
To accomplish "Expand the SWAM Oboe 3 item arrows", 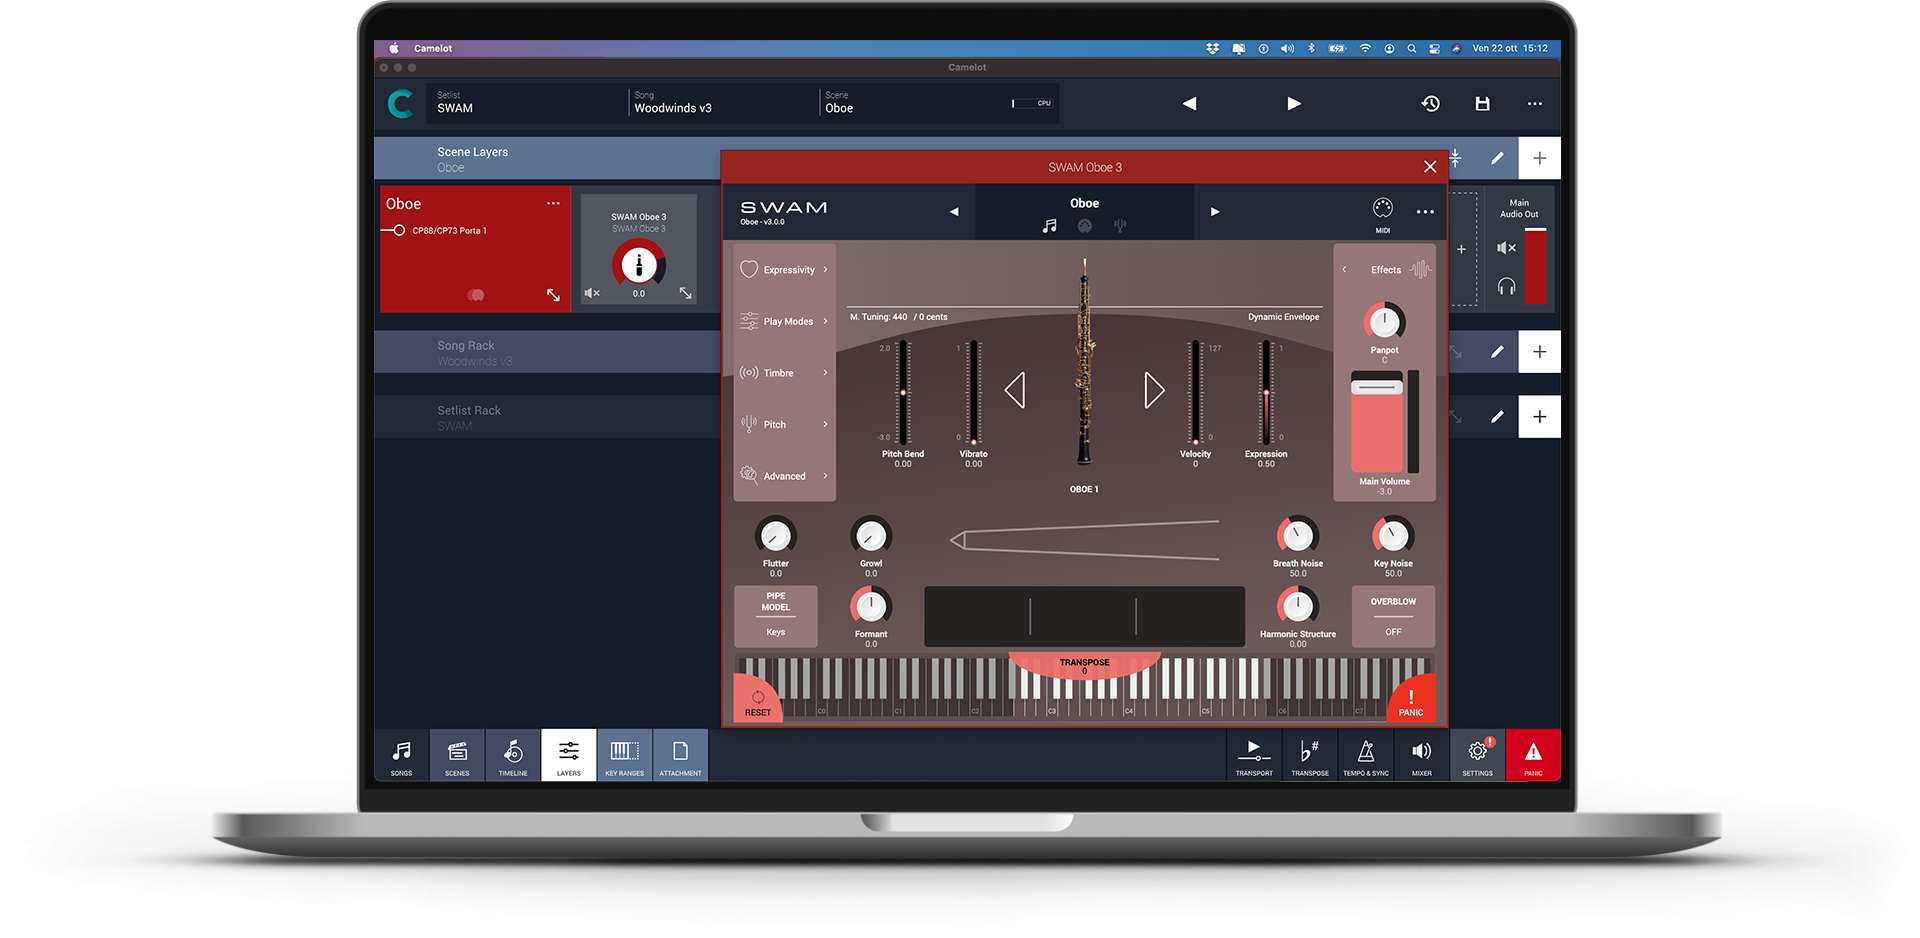I will [686, 293].
